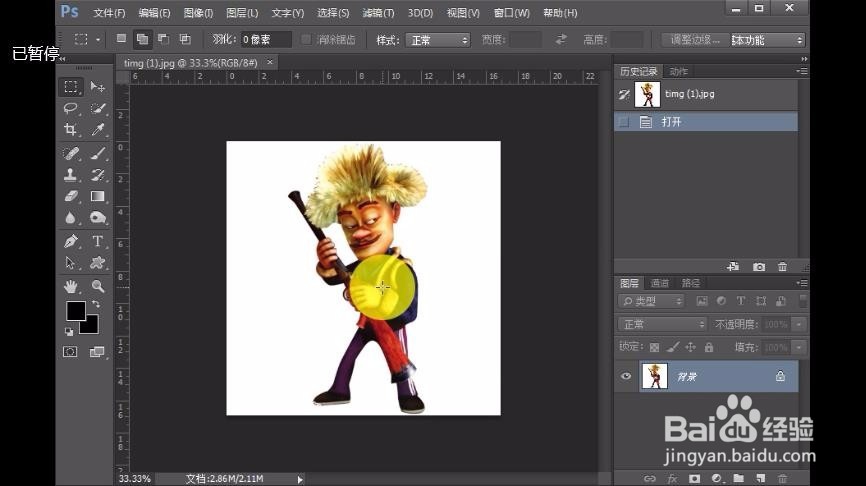
Task: Open the workspace switcher dropdown
Action: click(767, 40)
